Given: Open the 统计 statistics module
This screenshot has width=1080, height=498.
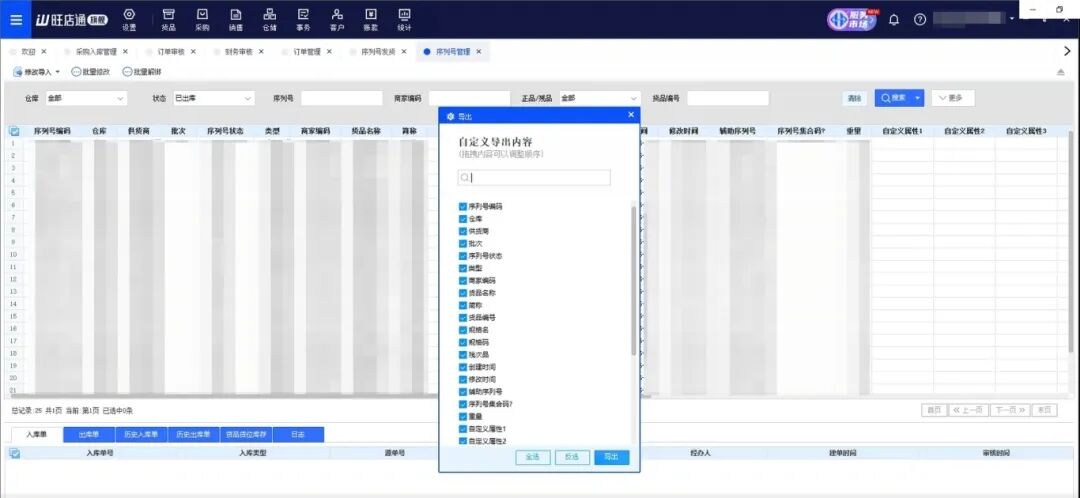Looking at the screenshot, I should [404, 21].
